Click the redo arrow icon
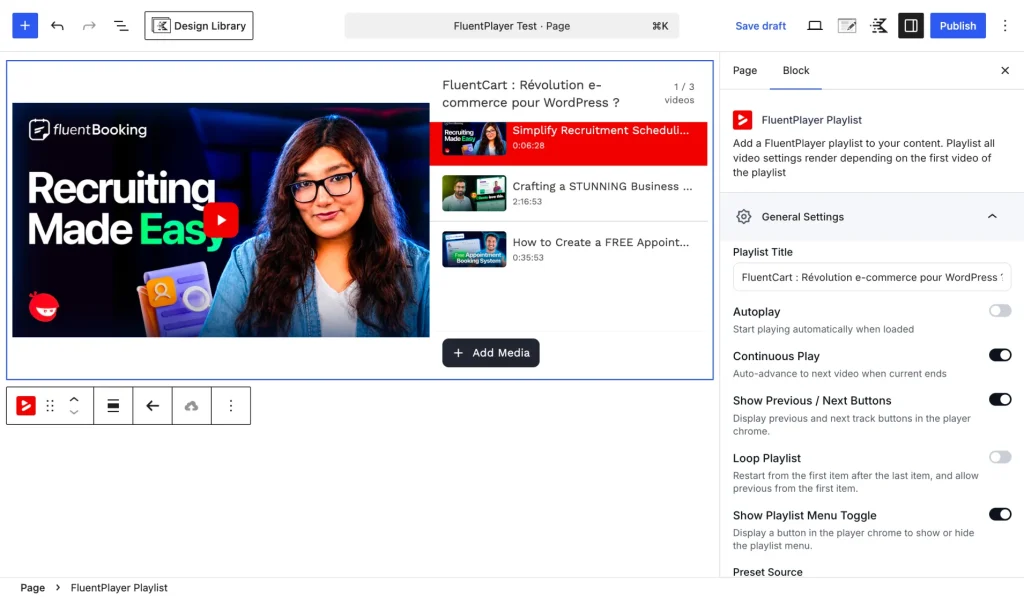This screenshot has height=597, width=1024. [89, 25]
